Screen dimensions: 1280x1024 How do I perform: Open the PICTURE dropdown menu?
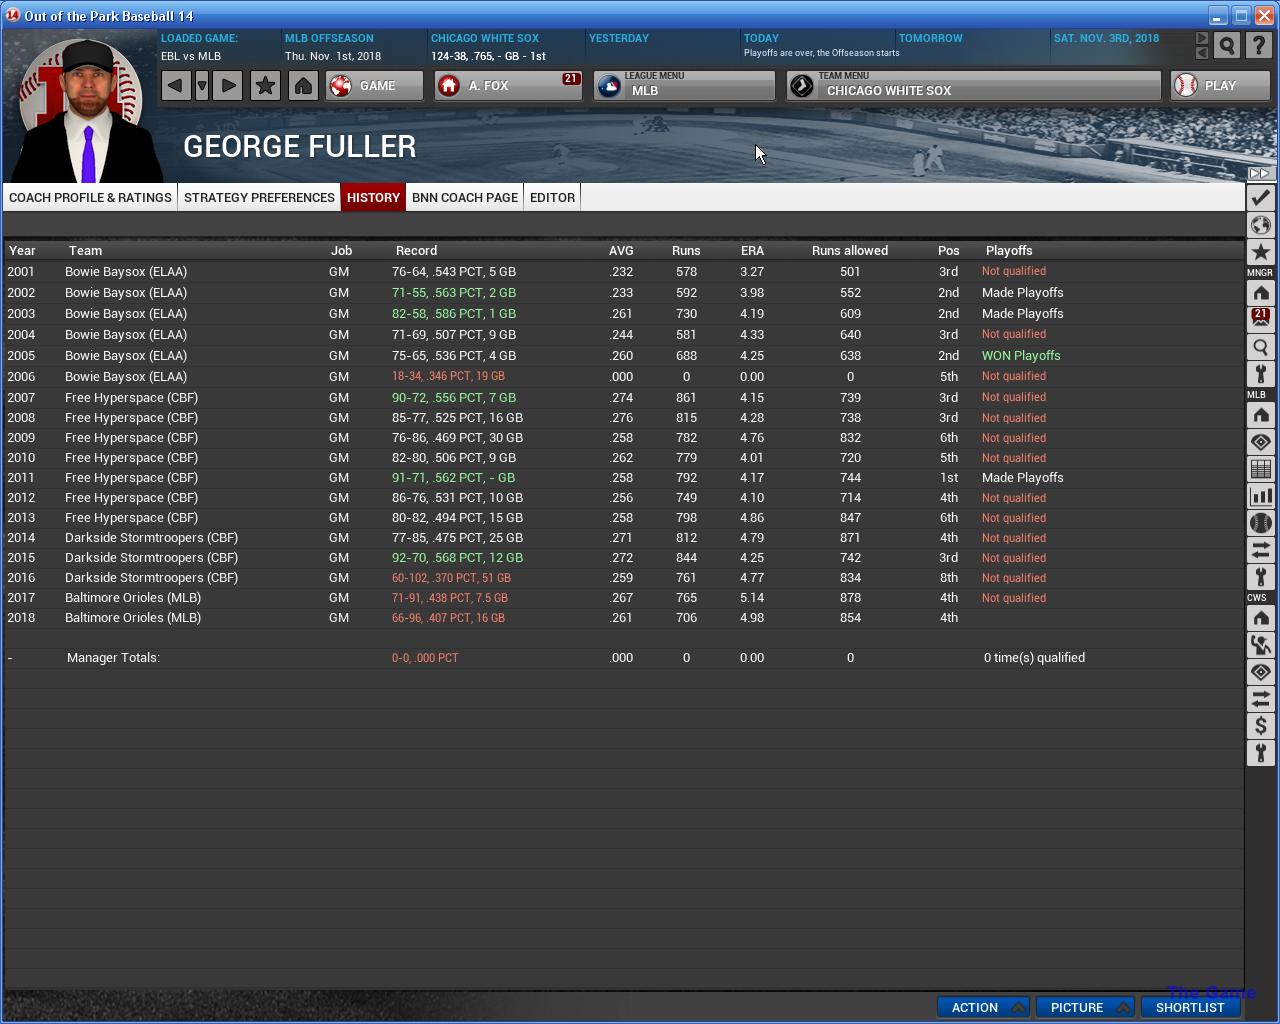[1085, 1007]
